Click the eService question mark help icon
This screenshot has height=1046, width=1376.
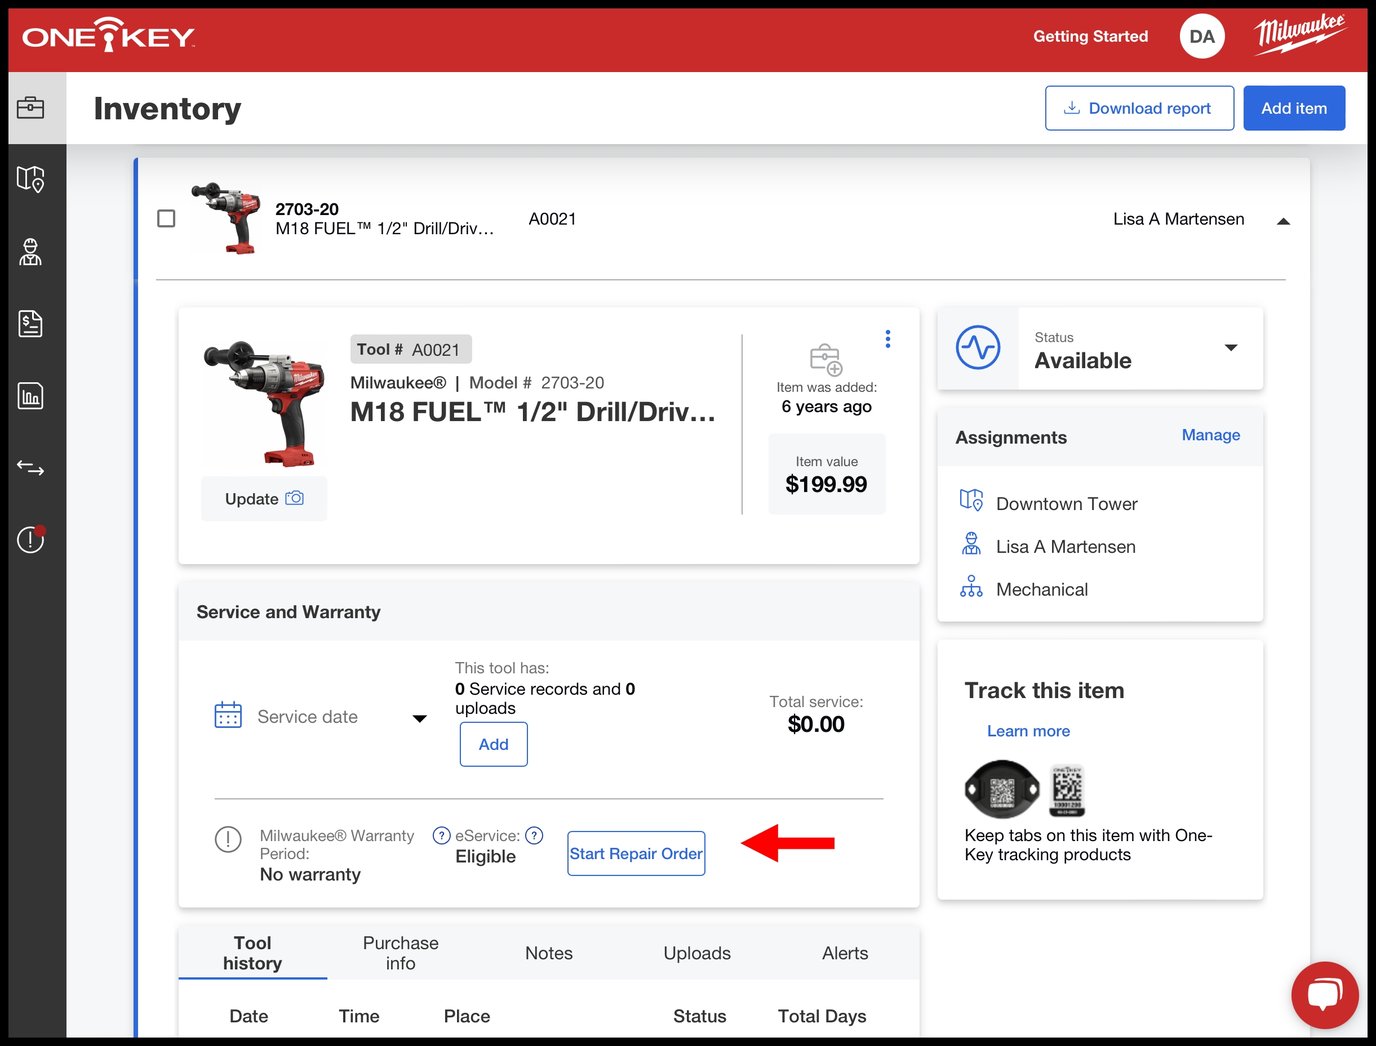(535, 835)
